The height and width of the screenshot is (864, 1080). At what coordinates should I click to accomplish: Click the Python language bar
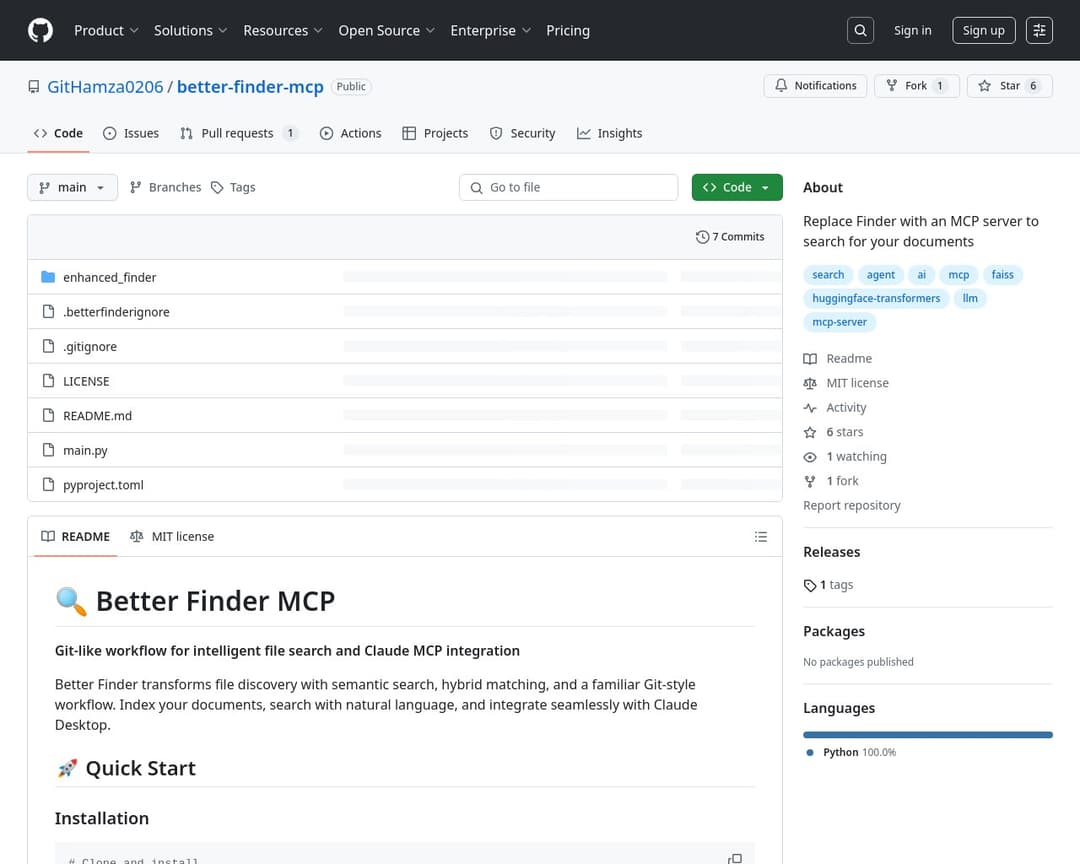tap(928, 734)
